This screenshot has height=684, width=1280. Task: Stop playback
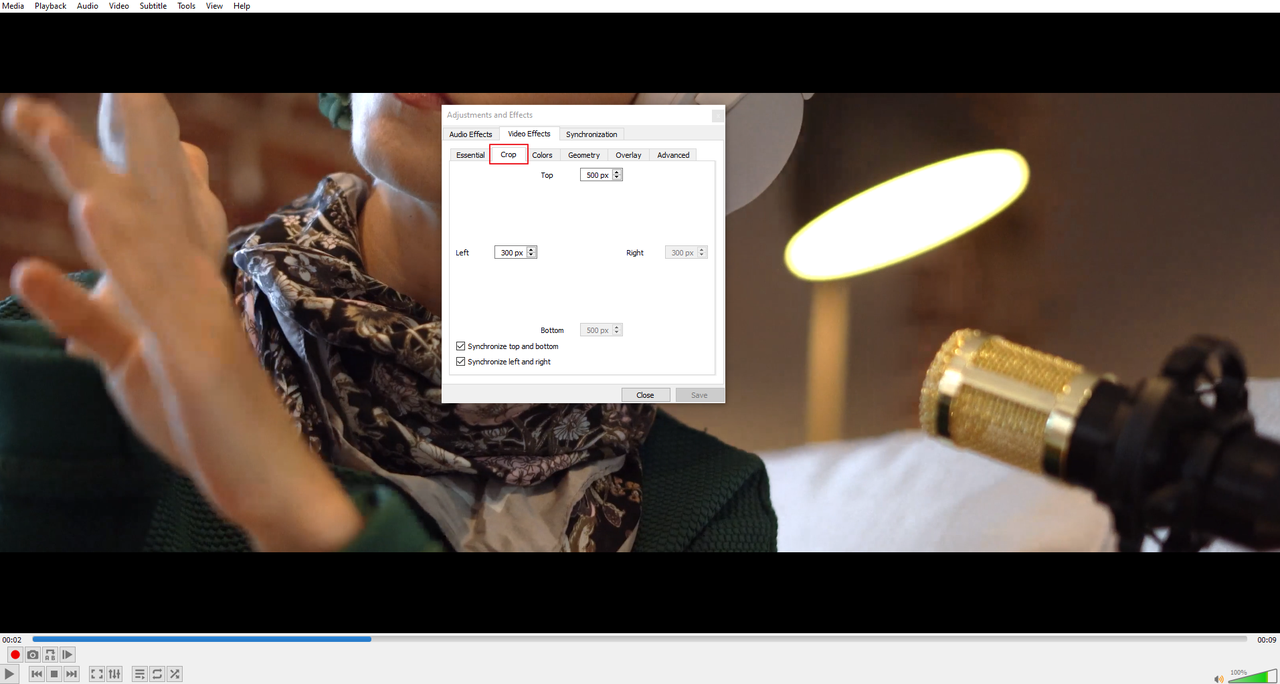tap(54, 675)
